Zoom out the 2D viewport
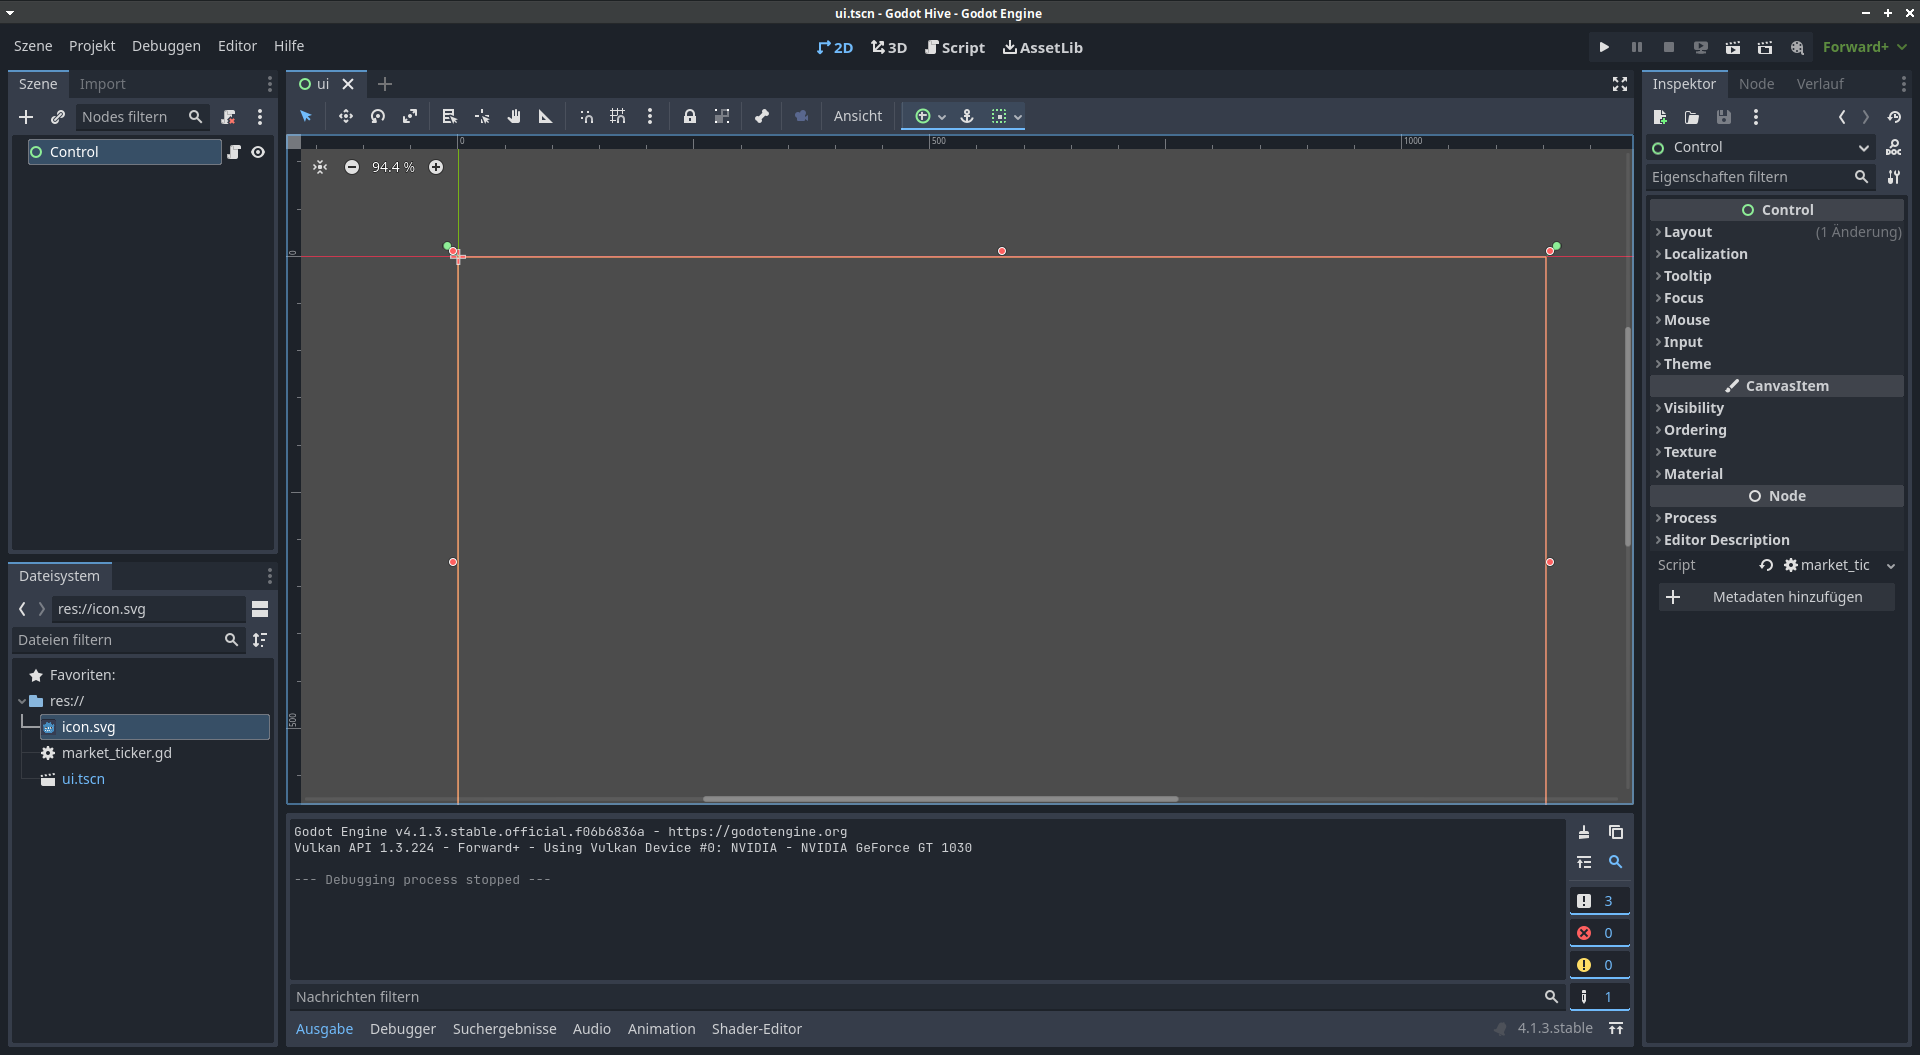The width and height of the screenshot is (1920, 1055). click(x=352, y=167)
